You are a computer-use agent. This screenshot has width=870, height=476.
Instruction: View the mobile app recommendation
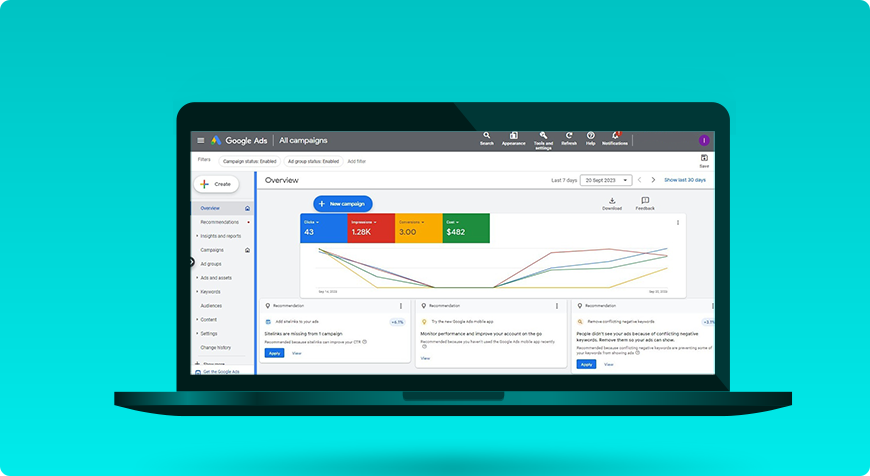click(425, 358)
